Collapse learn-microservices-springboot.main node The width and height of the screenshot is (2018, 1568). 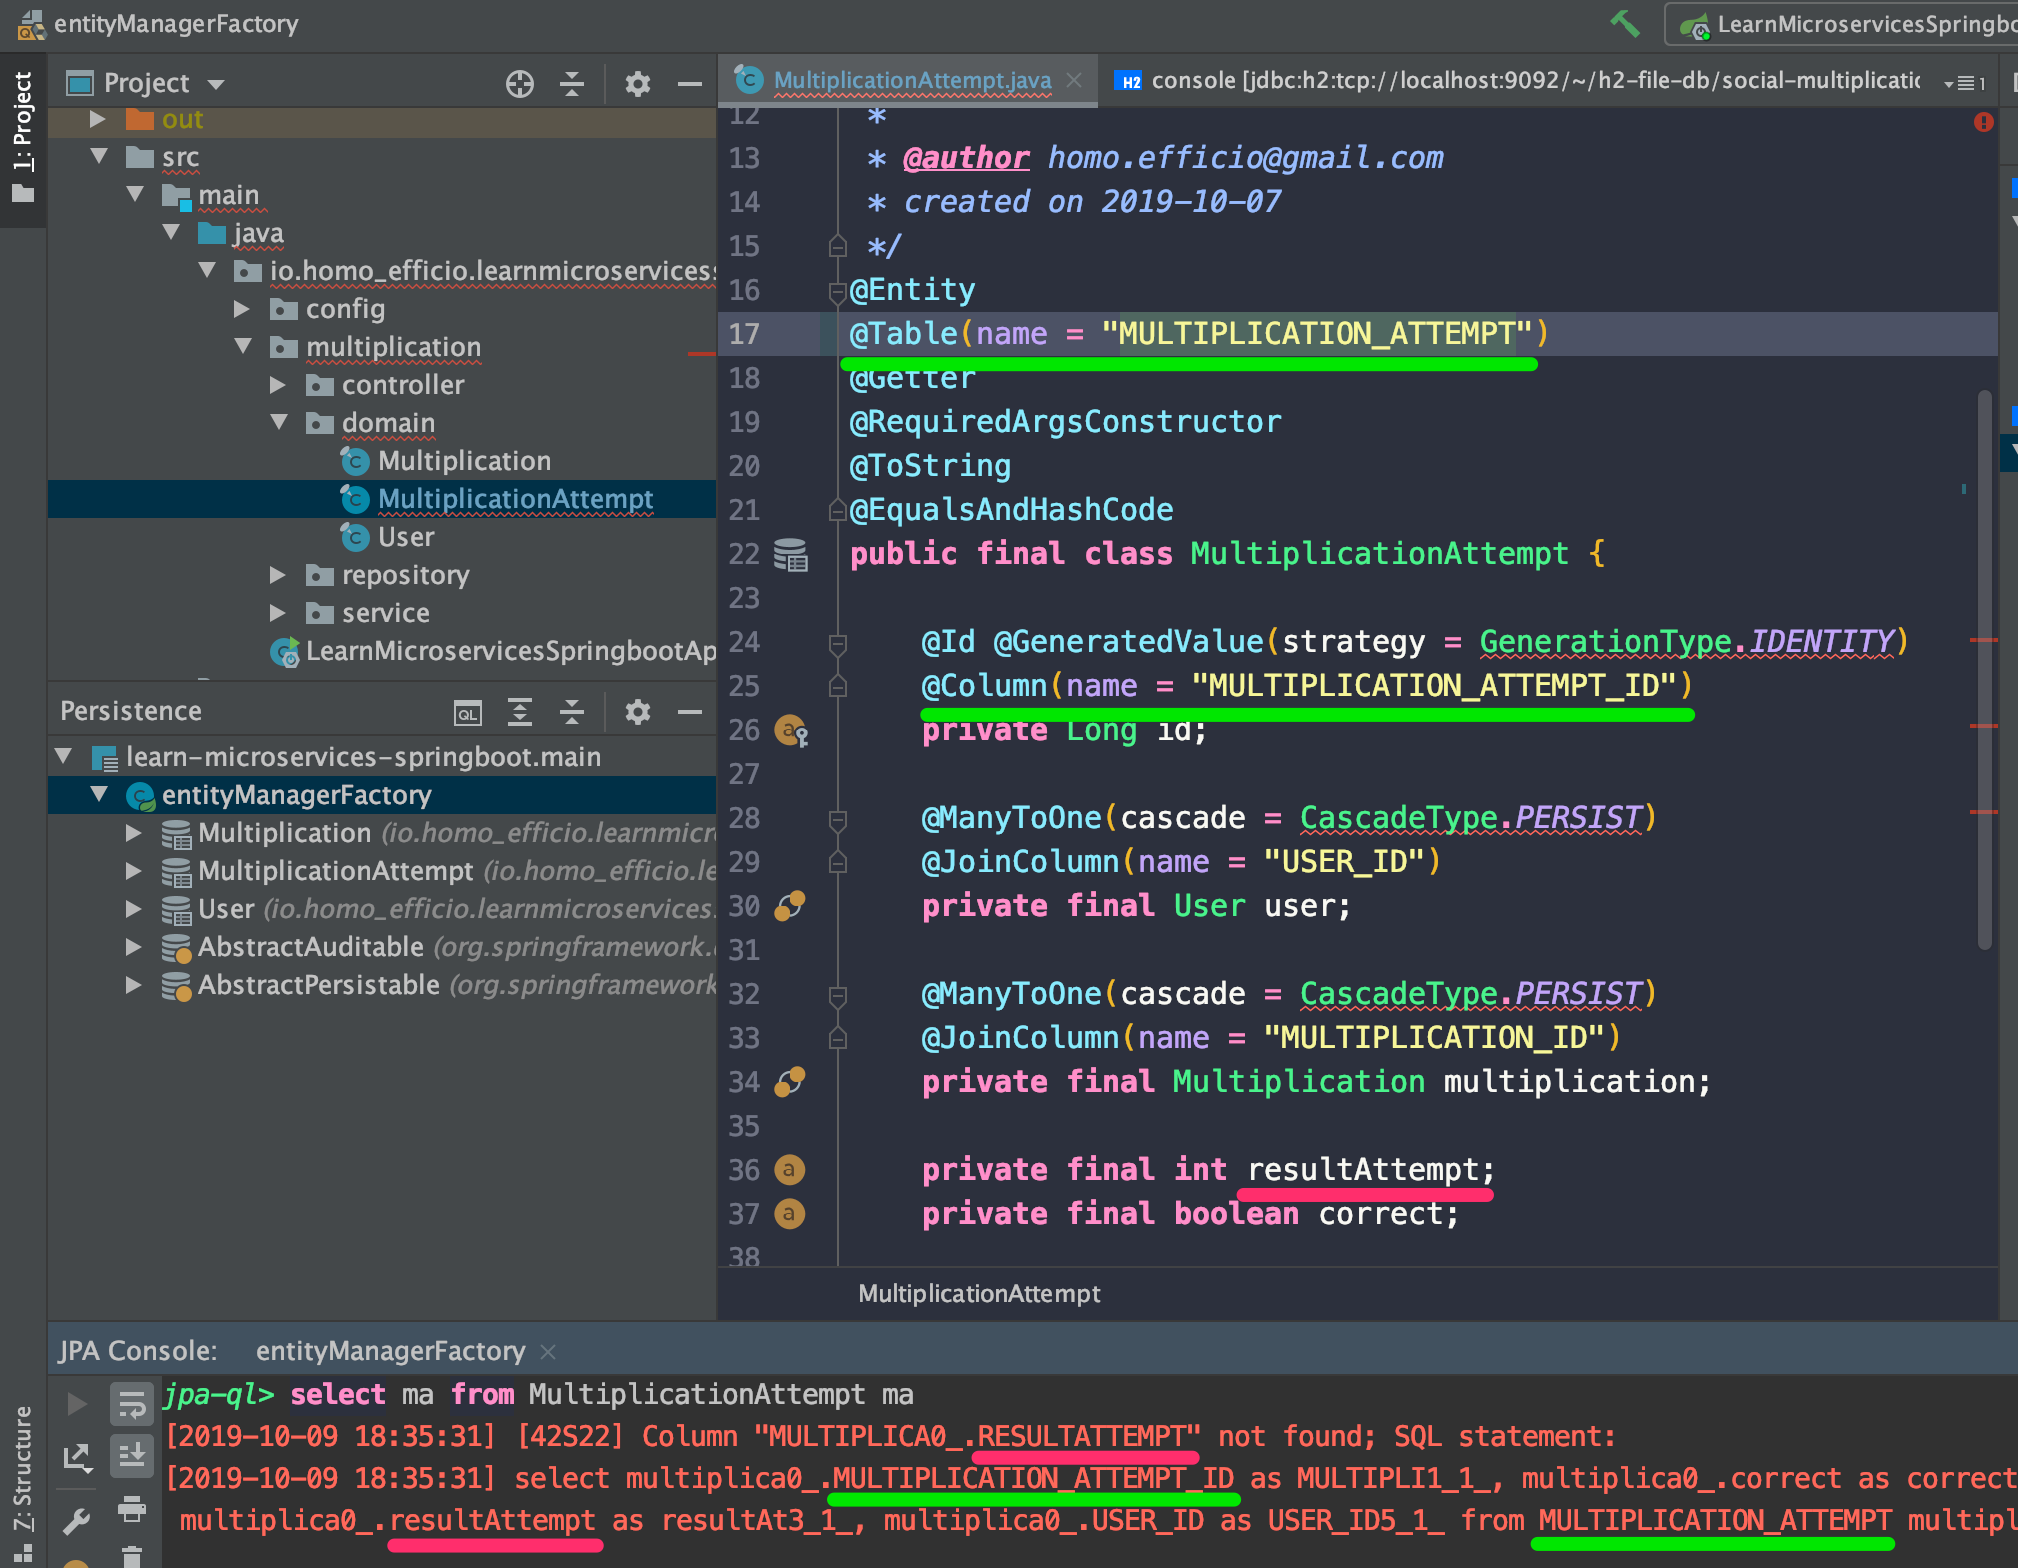[64, 757]
